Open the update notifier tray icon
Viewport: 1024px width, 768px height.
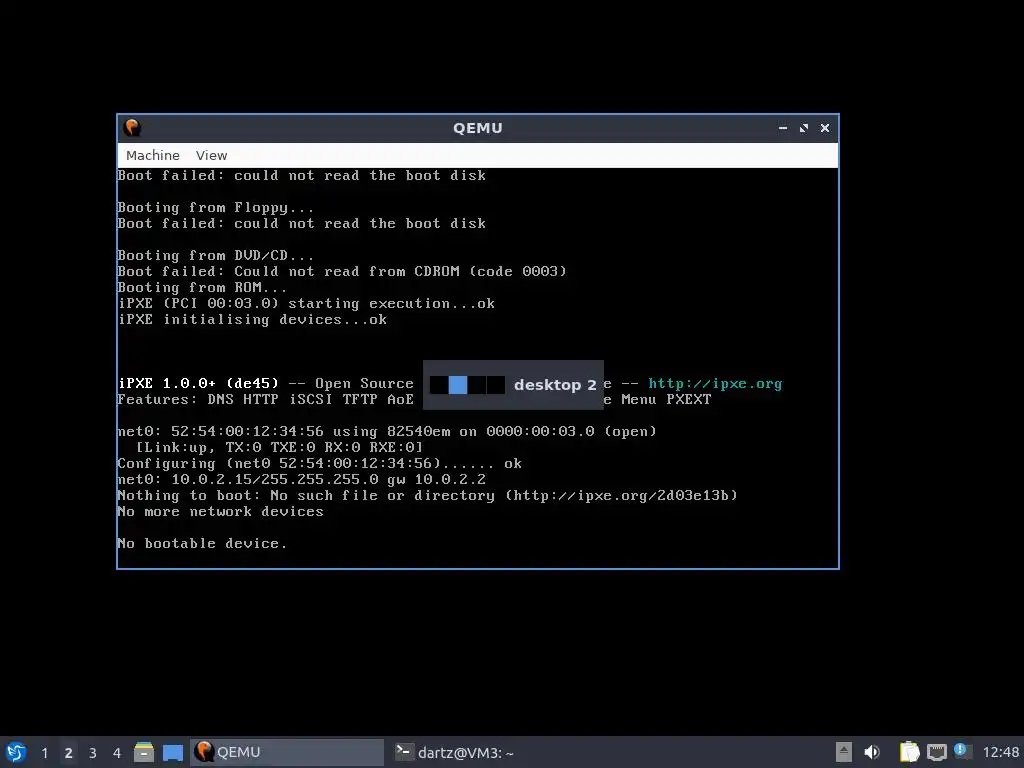[962, 751]
